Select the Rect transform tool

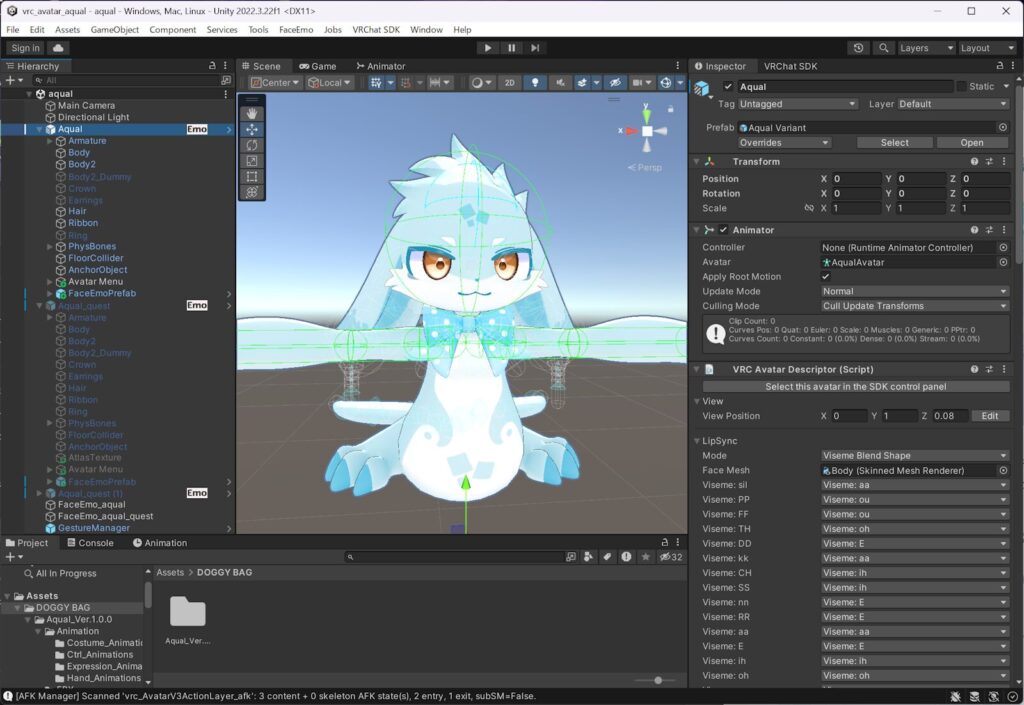click(x=251, y=176)
